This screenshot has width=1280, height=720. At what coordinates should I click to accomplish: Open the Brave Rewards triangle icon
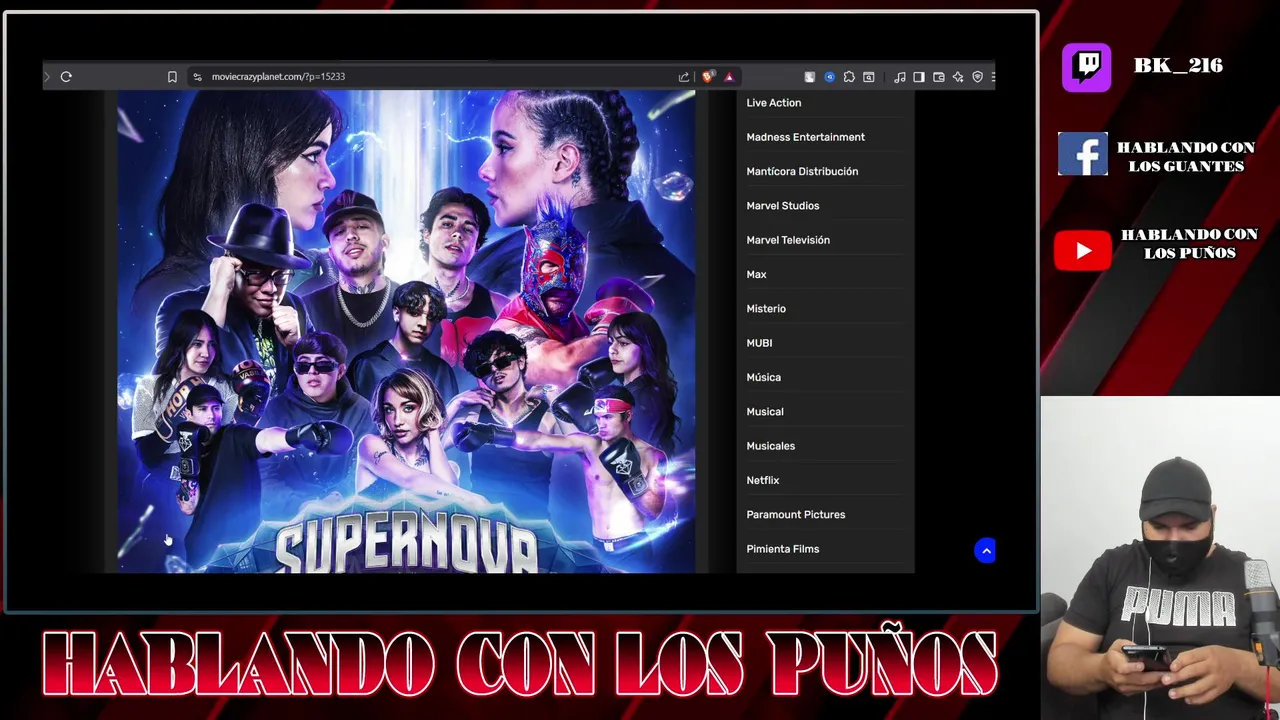pyautogui.click(x=729, y=77)
